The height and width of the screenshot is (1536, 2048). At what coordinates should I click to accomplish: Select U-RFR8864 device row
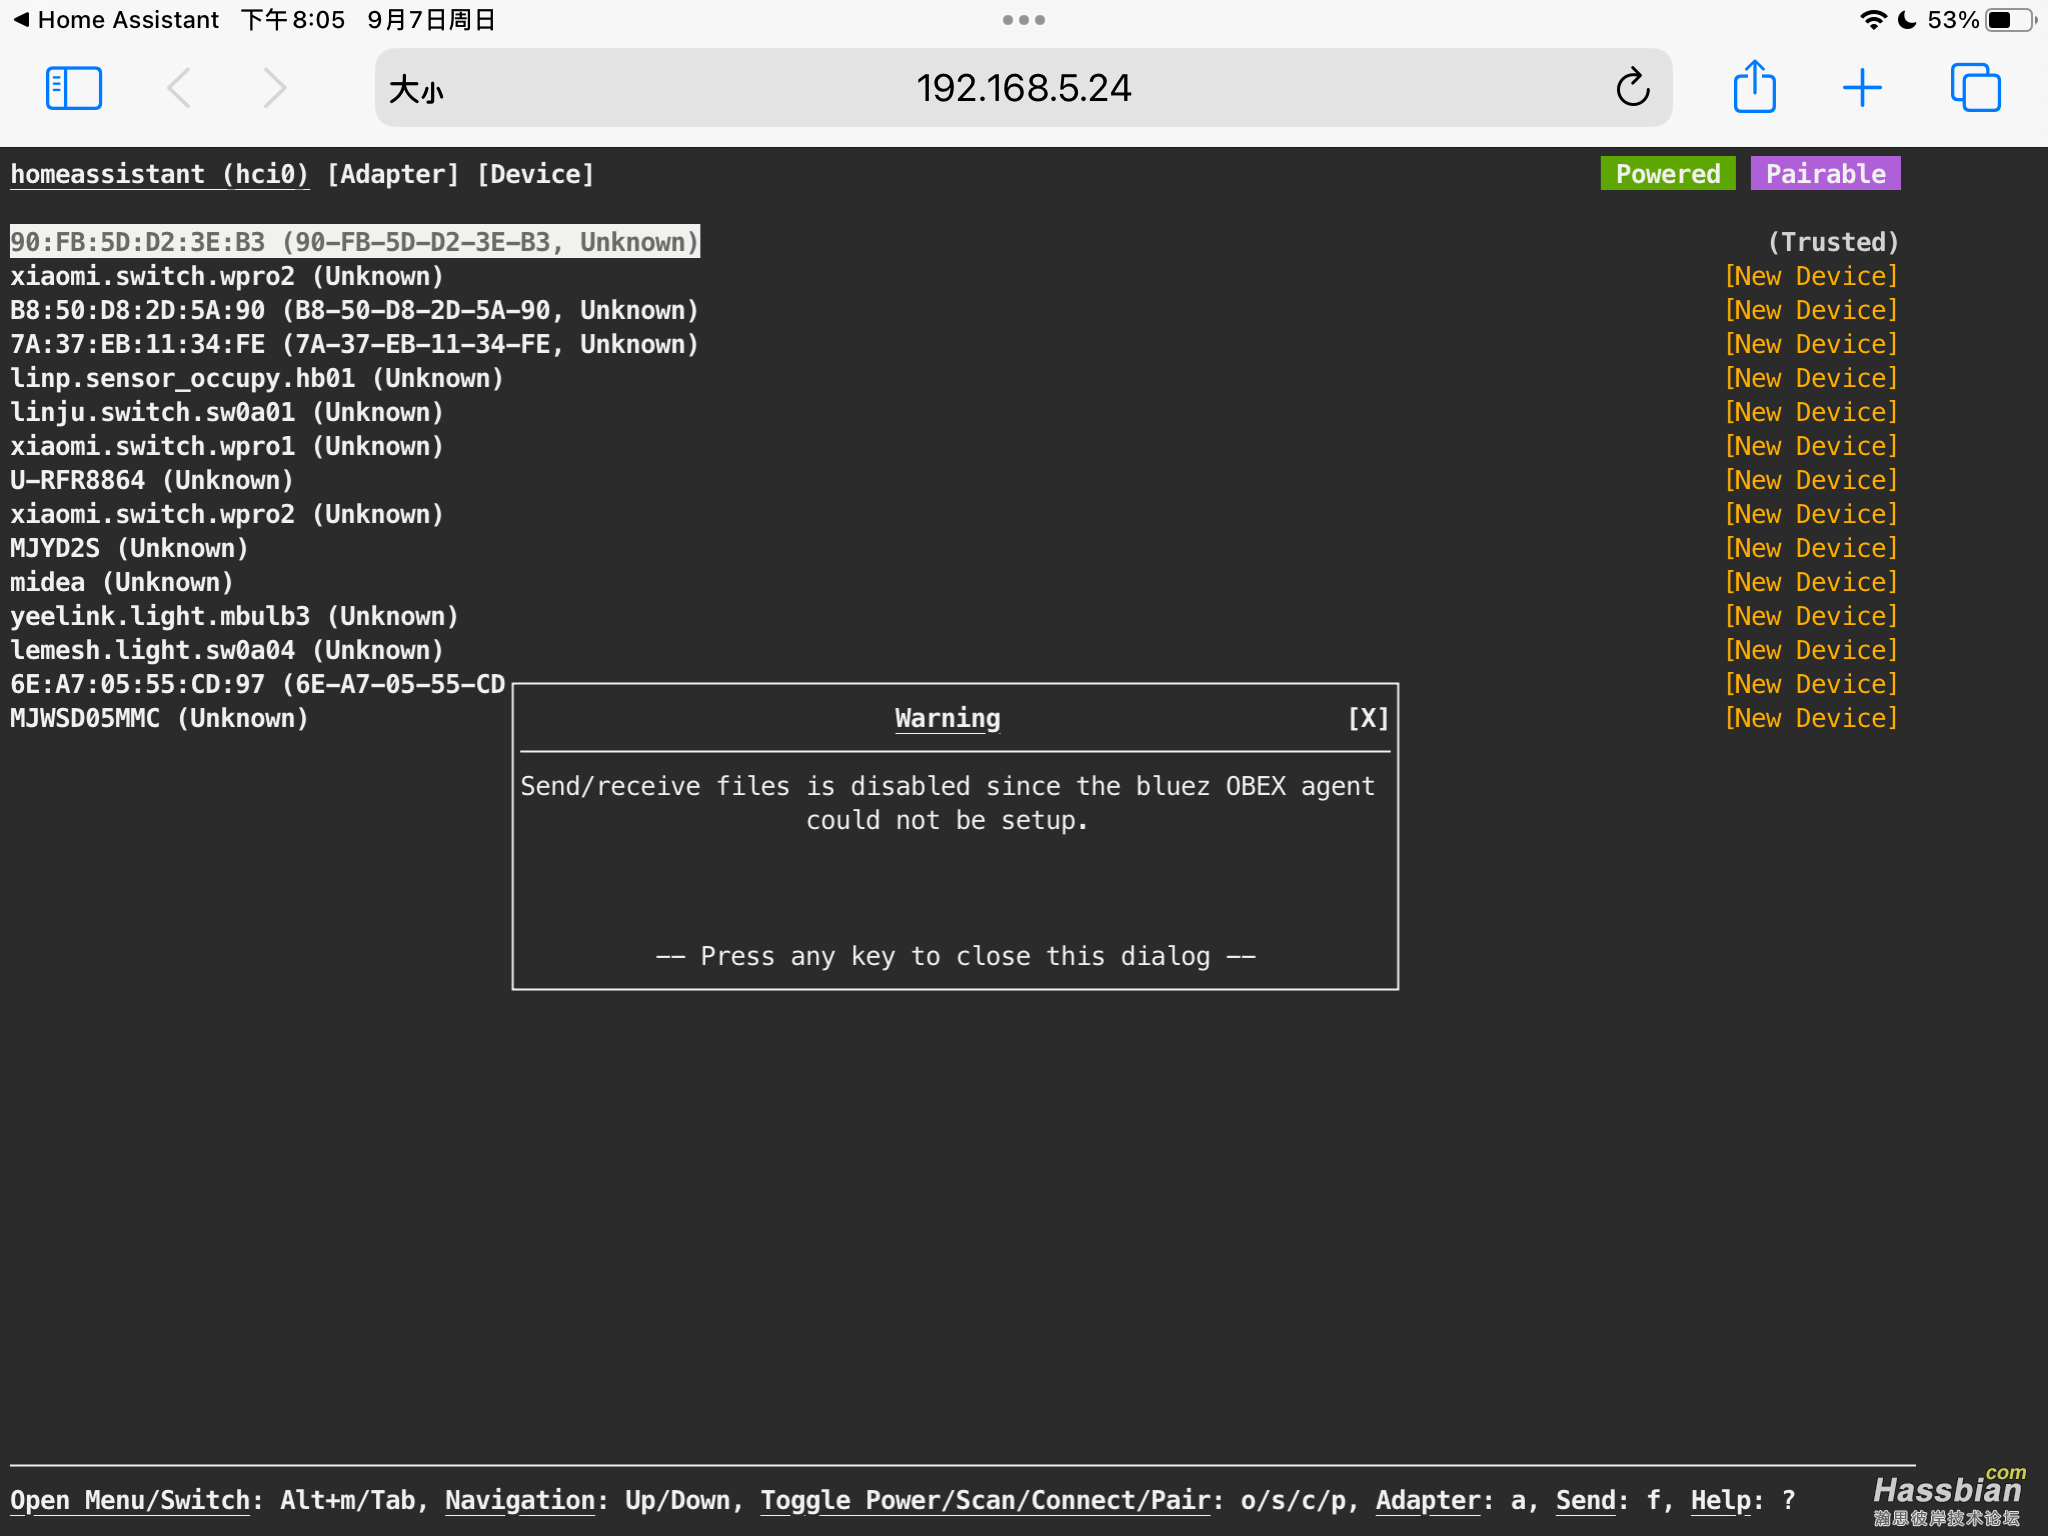[152, 480]
